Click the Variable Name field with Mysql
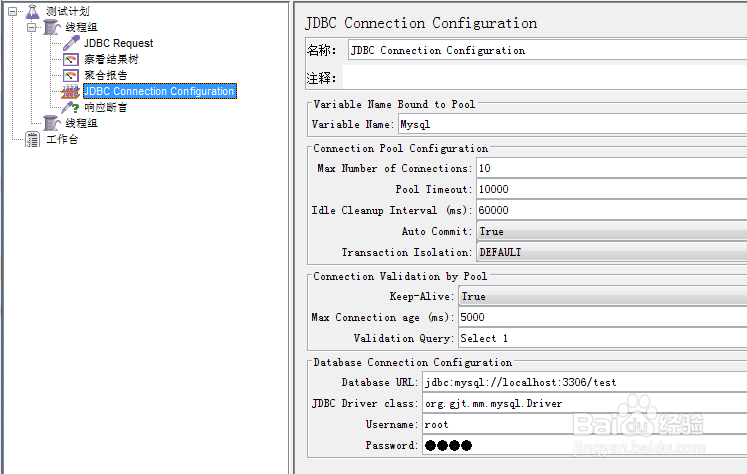The height and width of the screenshot is (474, 747). pos(573,124)
